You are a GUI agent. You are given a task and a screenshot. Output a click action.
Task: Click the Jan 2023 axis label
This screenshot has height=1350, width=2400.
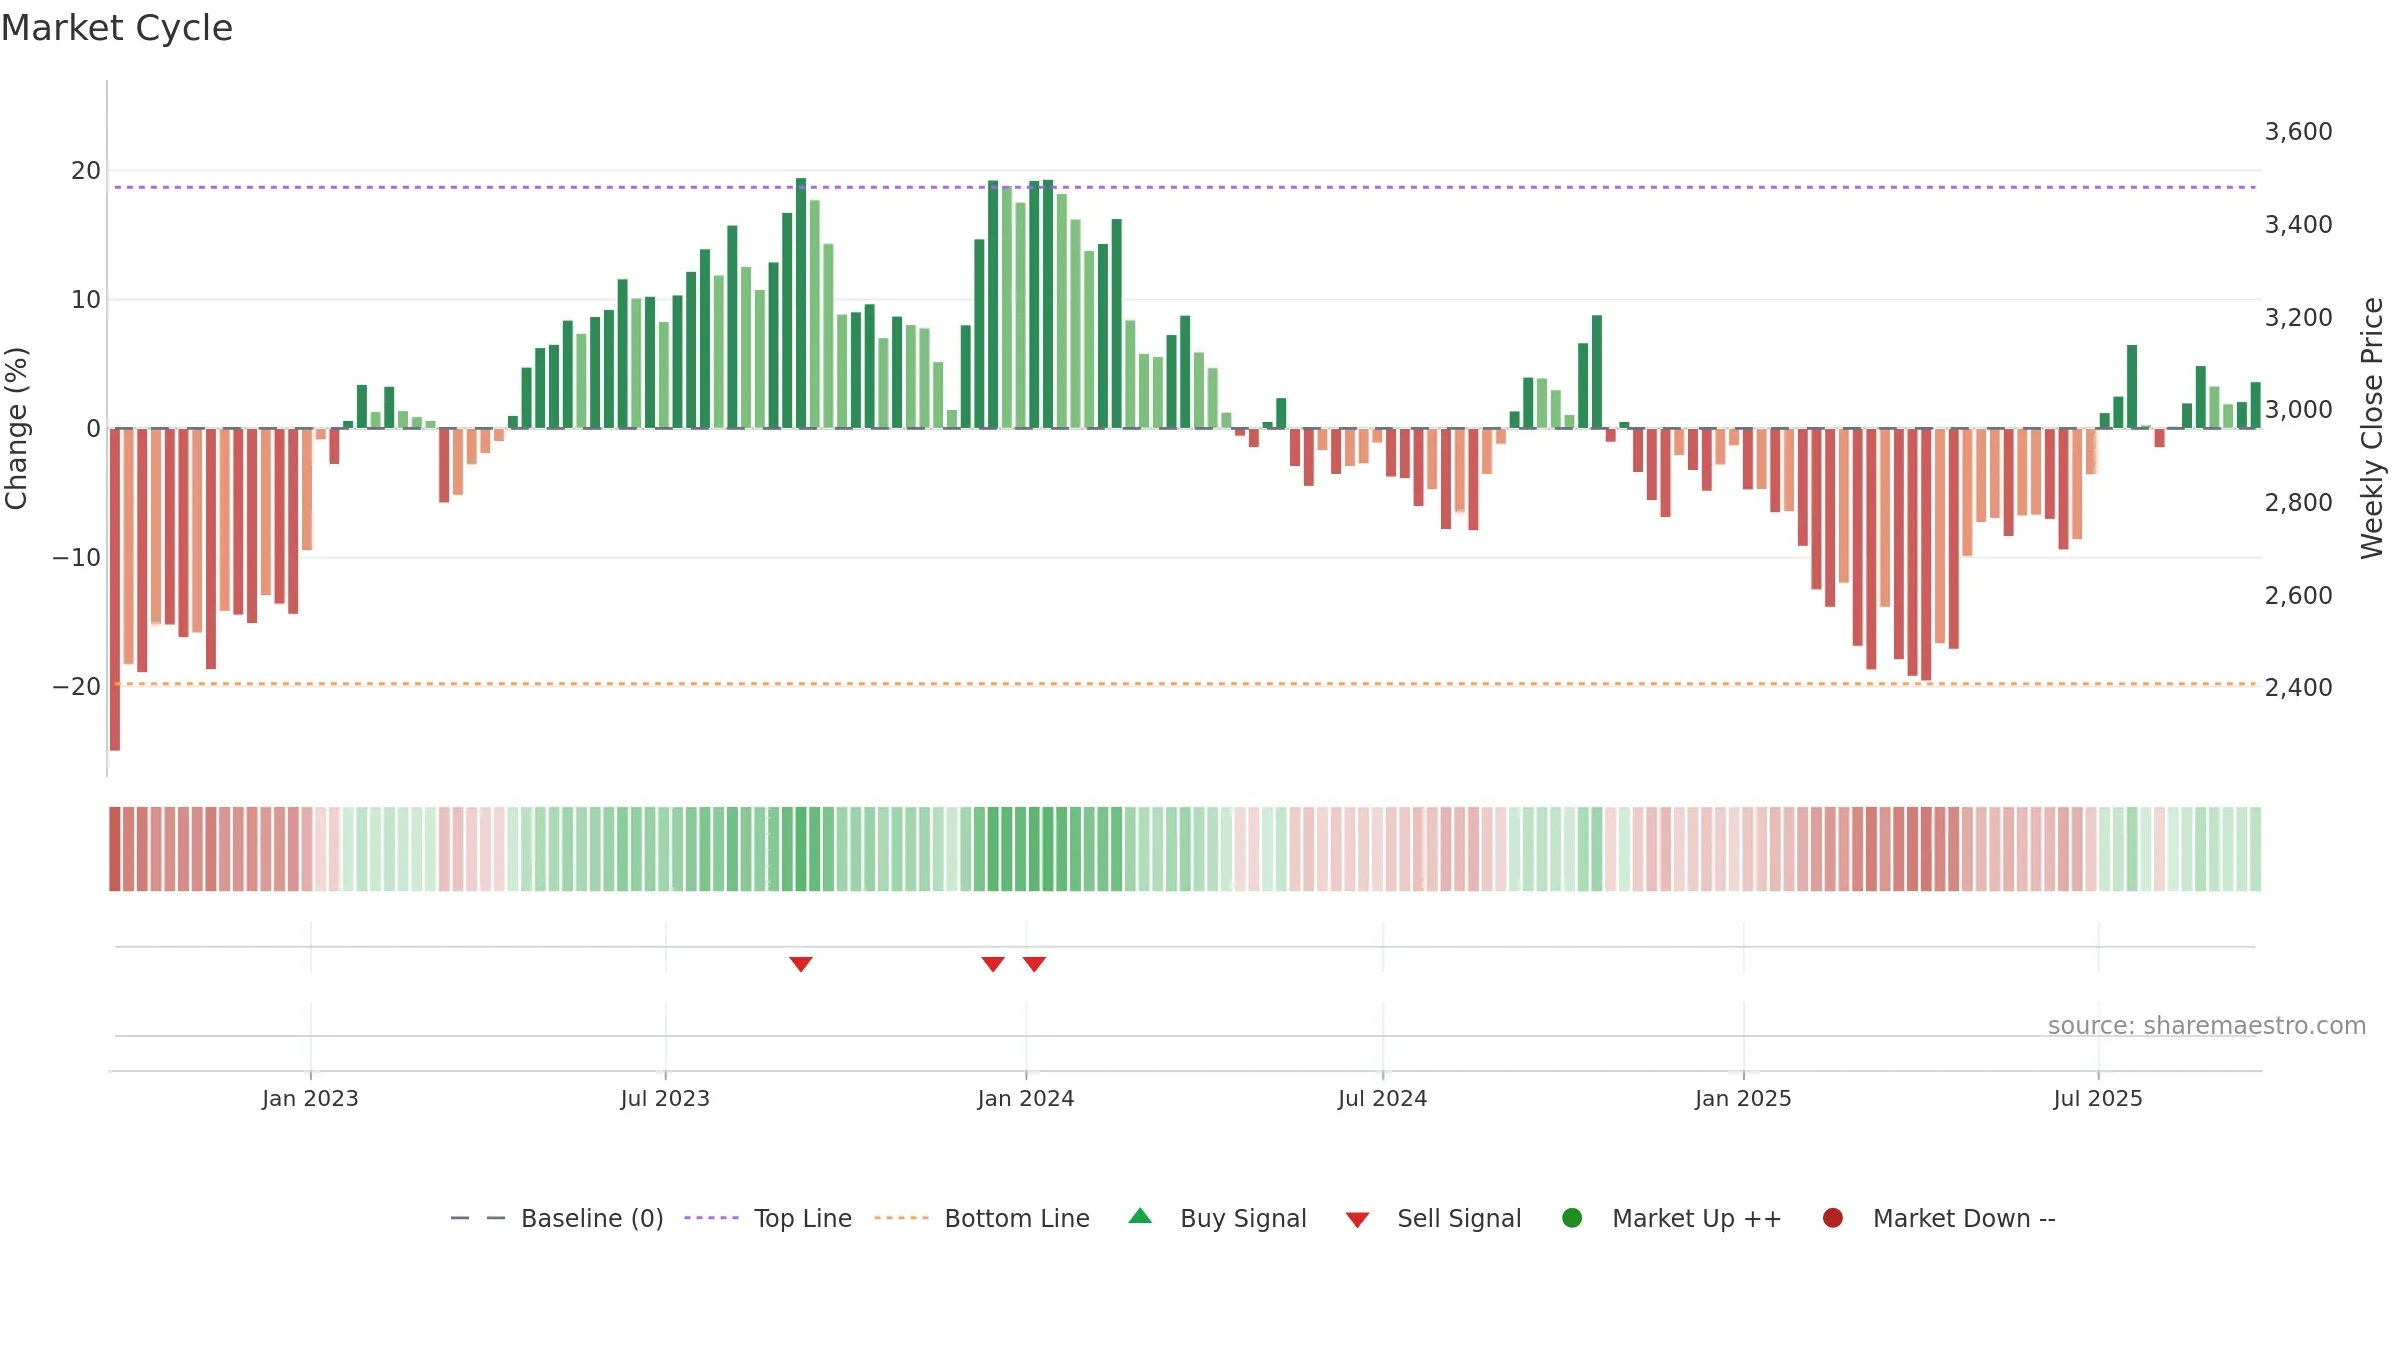tap(310, 1099)
